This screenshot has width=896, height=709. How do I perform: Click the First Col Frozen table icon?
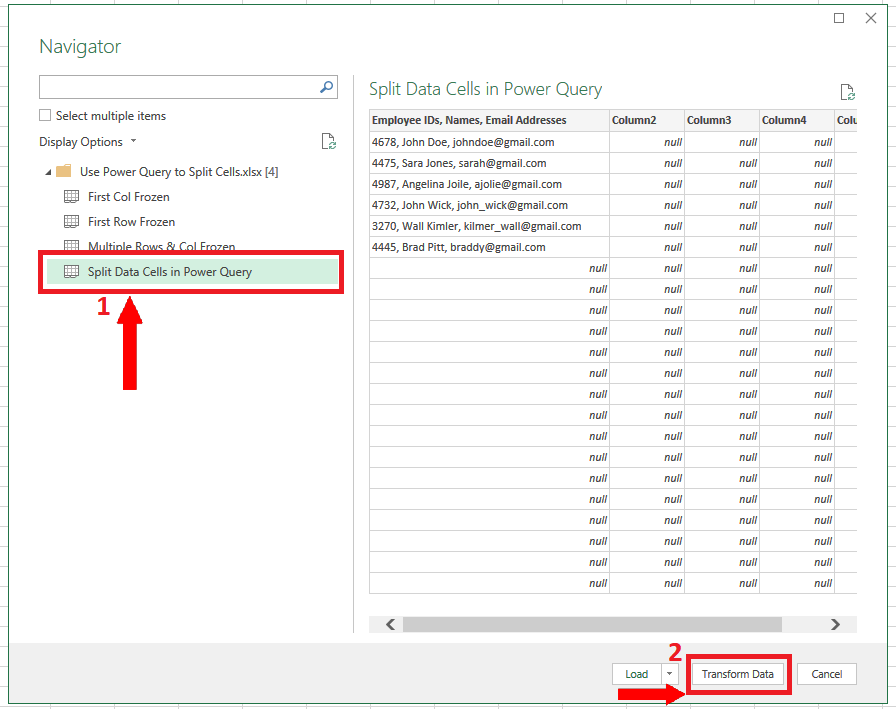71,197
